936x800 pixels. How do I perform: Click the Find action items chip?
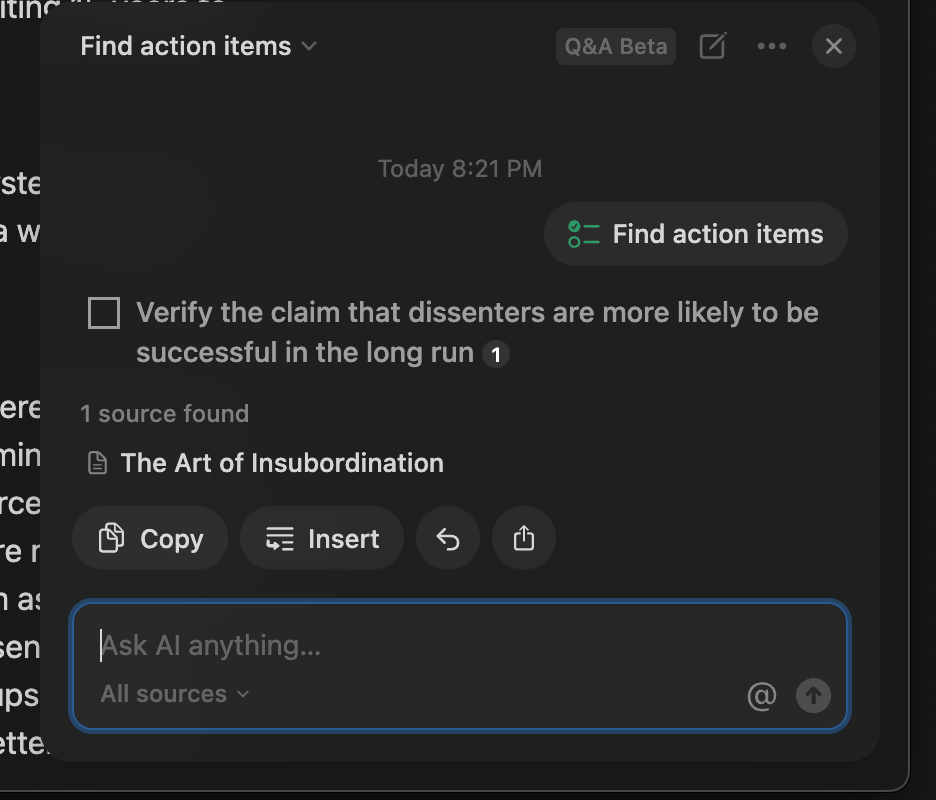[695, 234]
